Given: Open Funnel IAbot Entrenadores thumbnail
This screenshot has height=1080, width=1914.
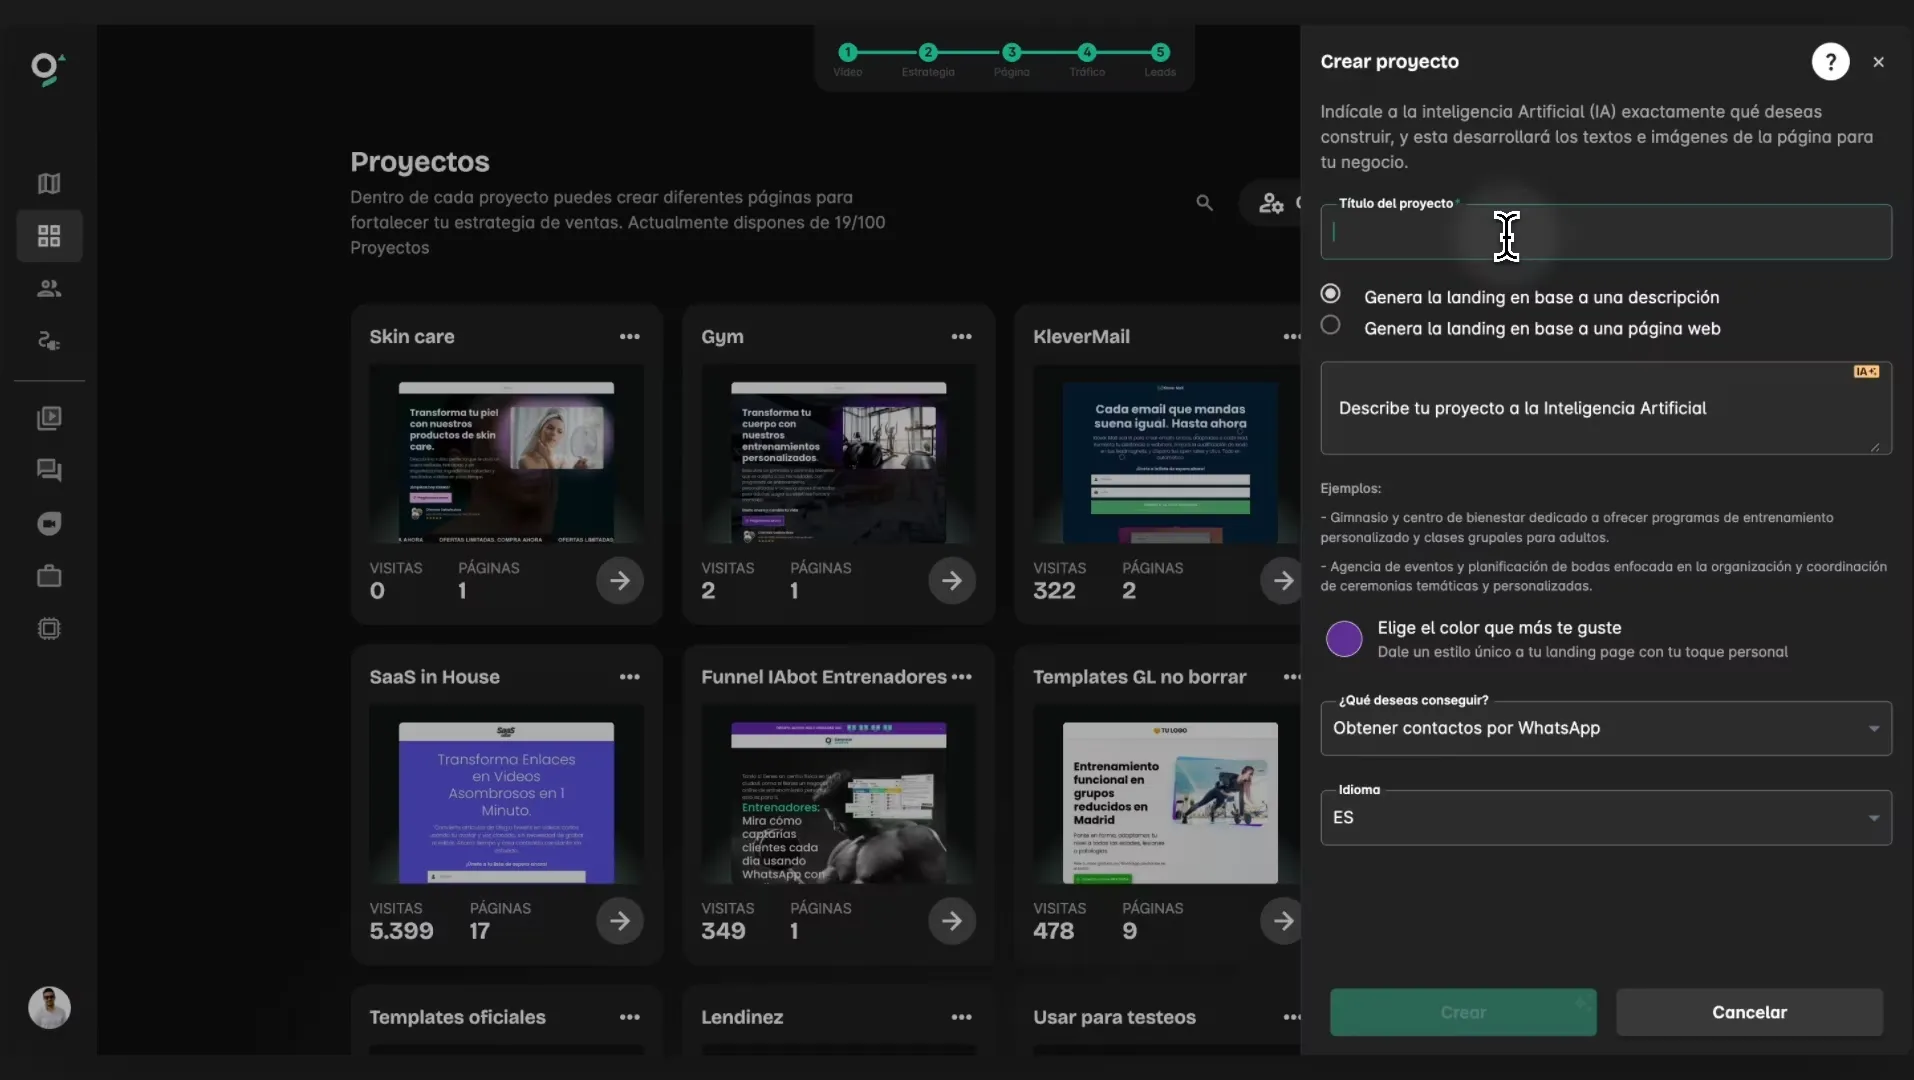Looking at the screenshot, I should 838,795.
